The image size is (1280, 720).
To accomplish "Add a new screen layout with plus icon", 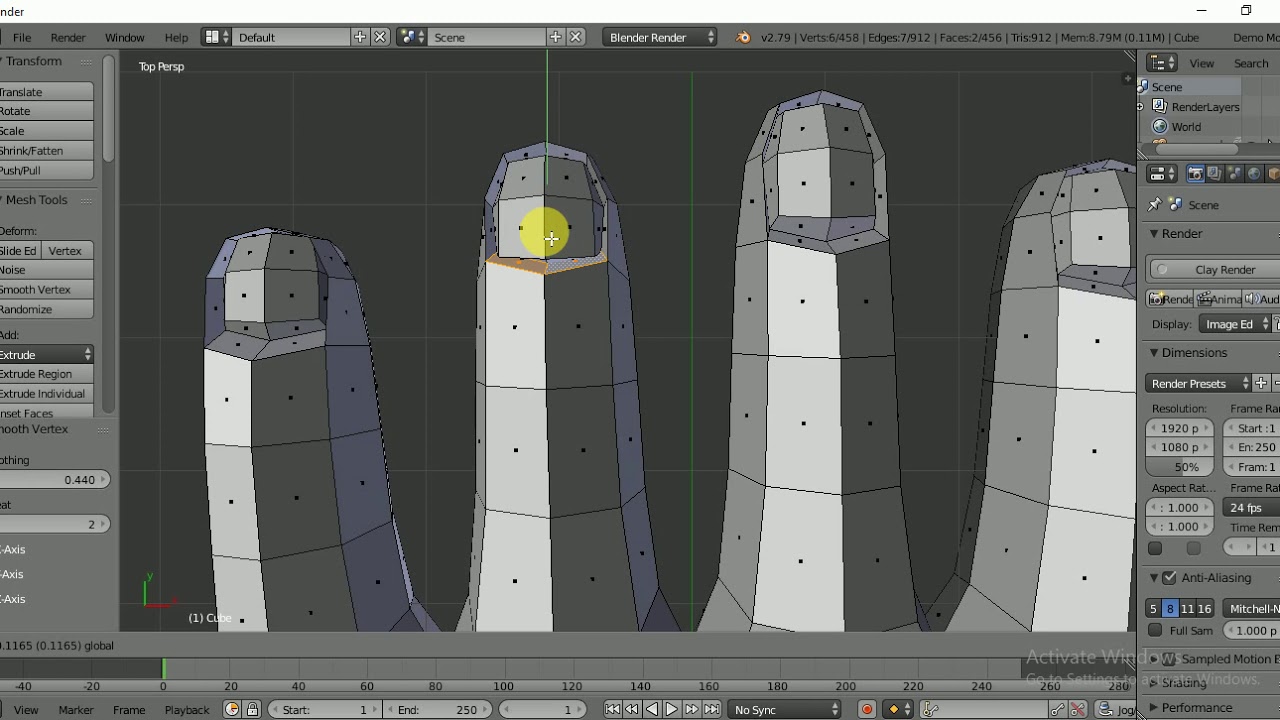I will (x=360, y=37).
